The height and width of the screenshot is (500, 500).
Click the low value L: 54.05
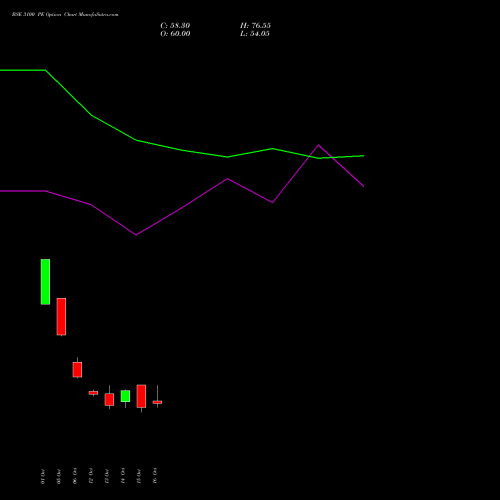[x=255, y=34]
